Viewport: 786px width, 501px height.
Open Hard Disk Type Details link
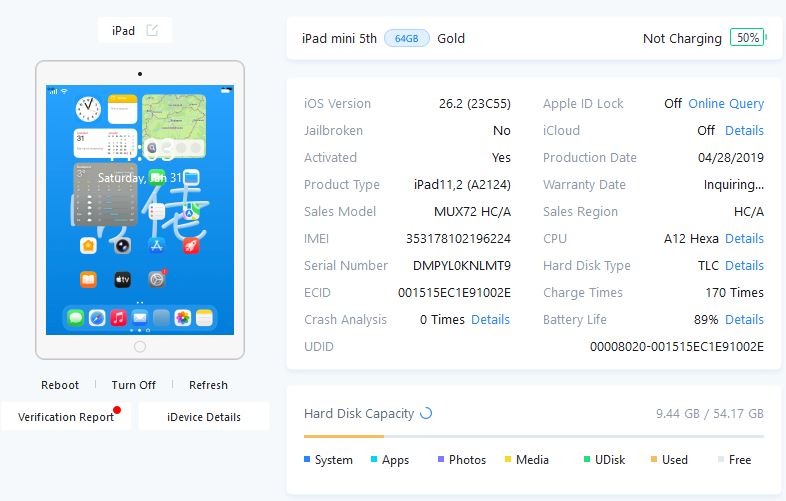pos(744,266)
